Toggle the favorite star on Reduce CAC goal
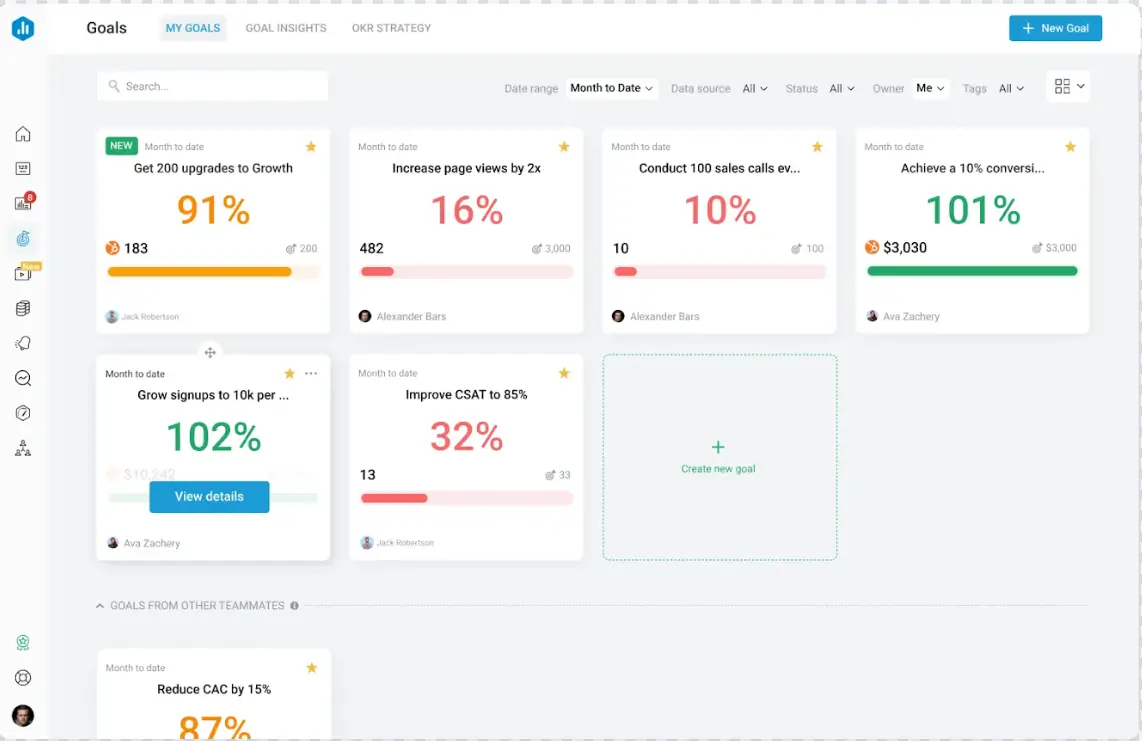 click(x=311, y=667)
